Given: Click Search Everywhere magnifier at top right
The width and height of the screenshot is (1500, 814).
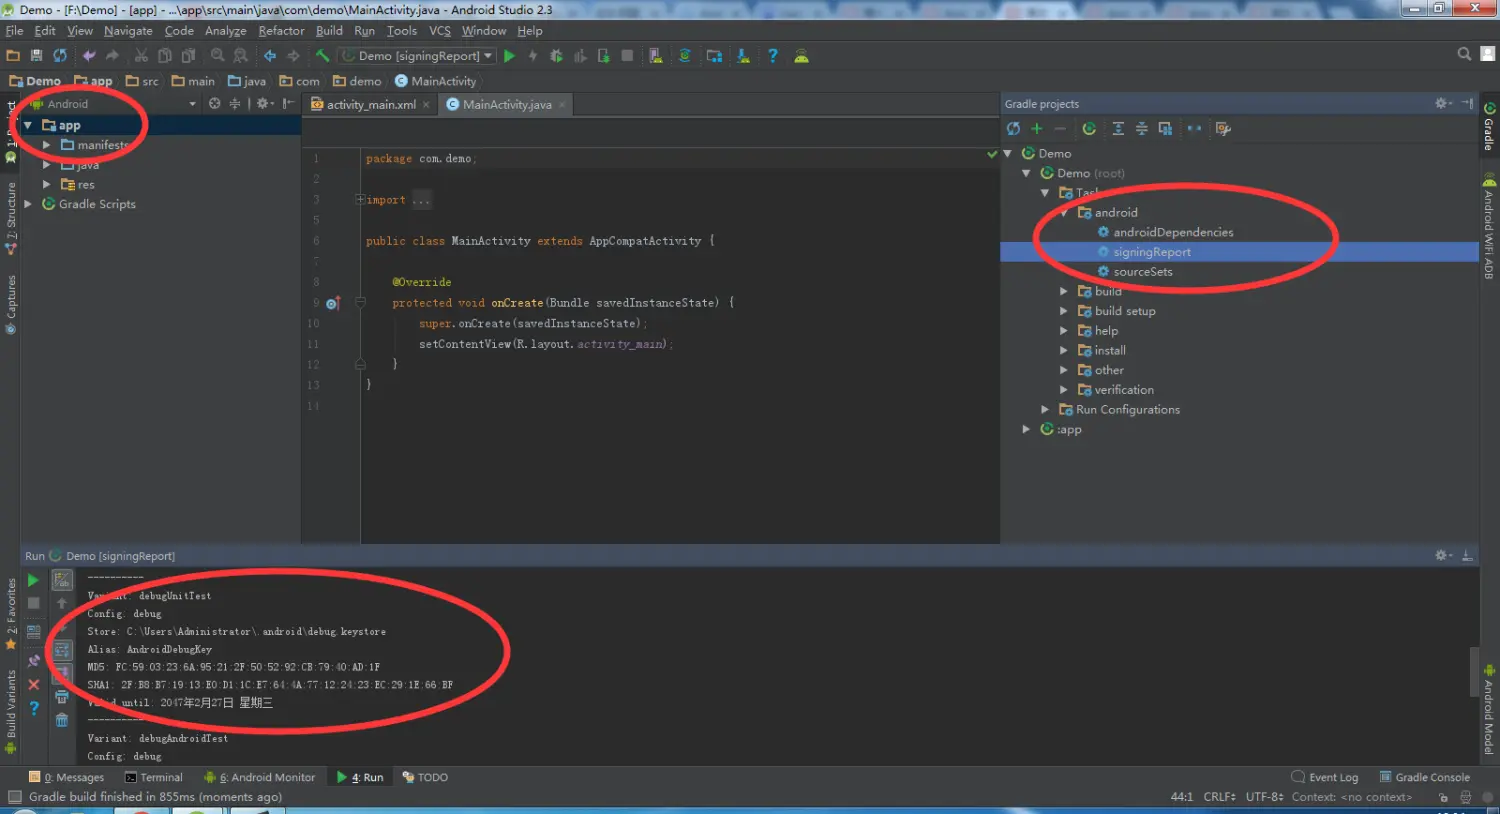Looking at the screenshot, I should click(x=1464, y=54).
